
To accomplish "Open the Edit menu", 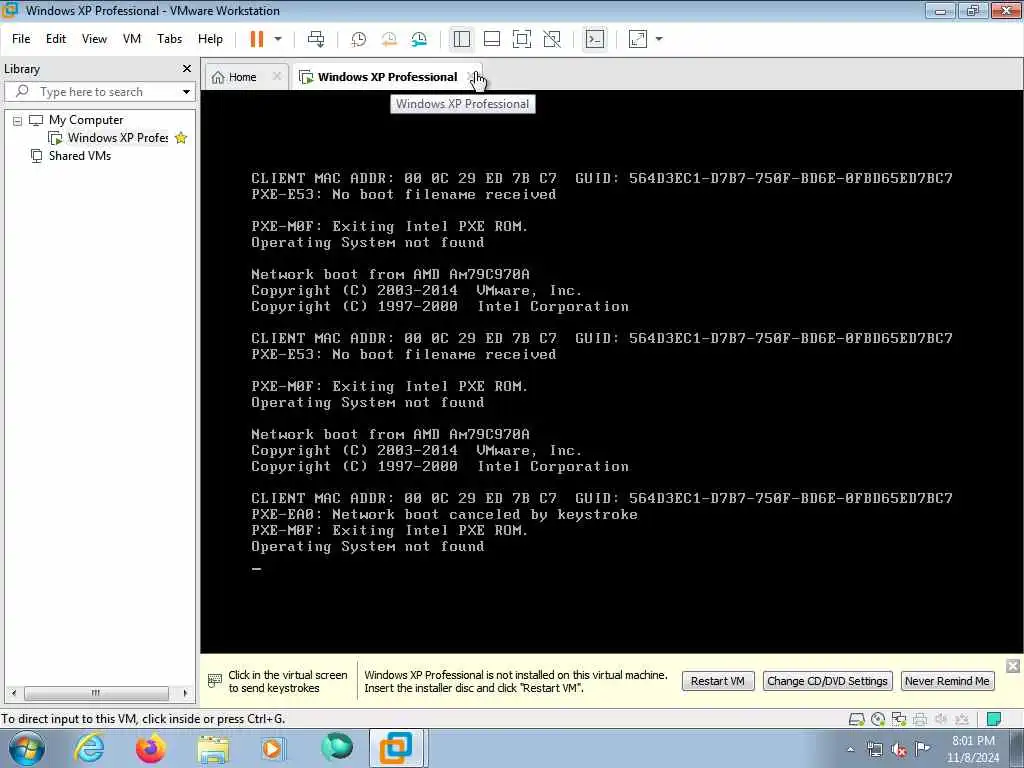I will point(56,39).
